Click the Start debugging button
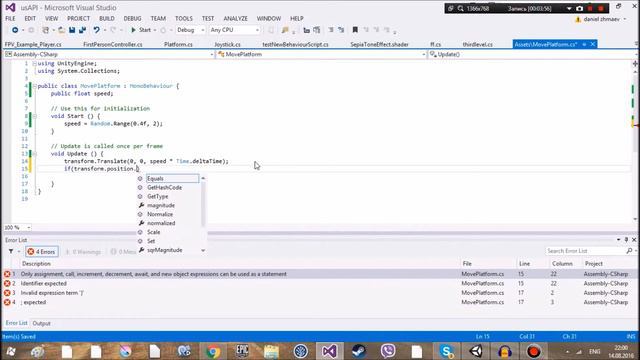The image size is (640, 360). (x=141, y=30)
